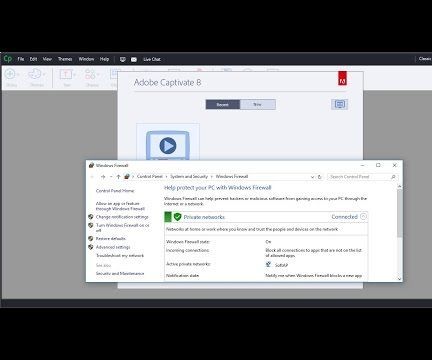Click the monitor icon in the Captivate menu bar

123,59
